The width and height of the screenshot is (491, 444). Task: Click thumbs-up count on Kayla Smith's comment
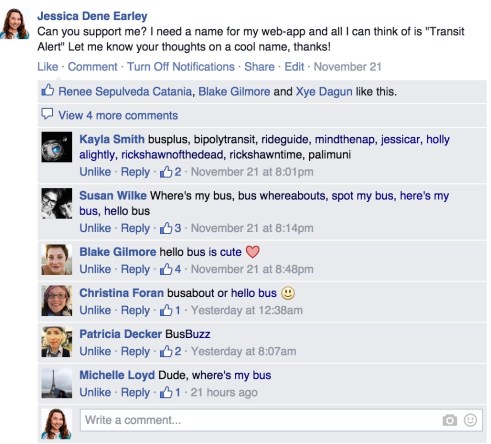(x=170, y=172)
